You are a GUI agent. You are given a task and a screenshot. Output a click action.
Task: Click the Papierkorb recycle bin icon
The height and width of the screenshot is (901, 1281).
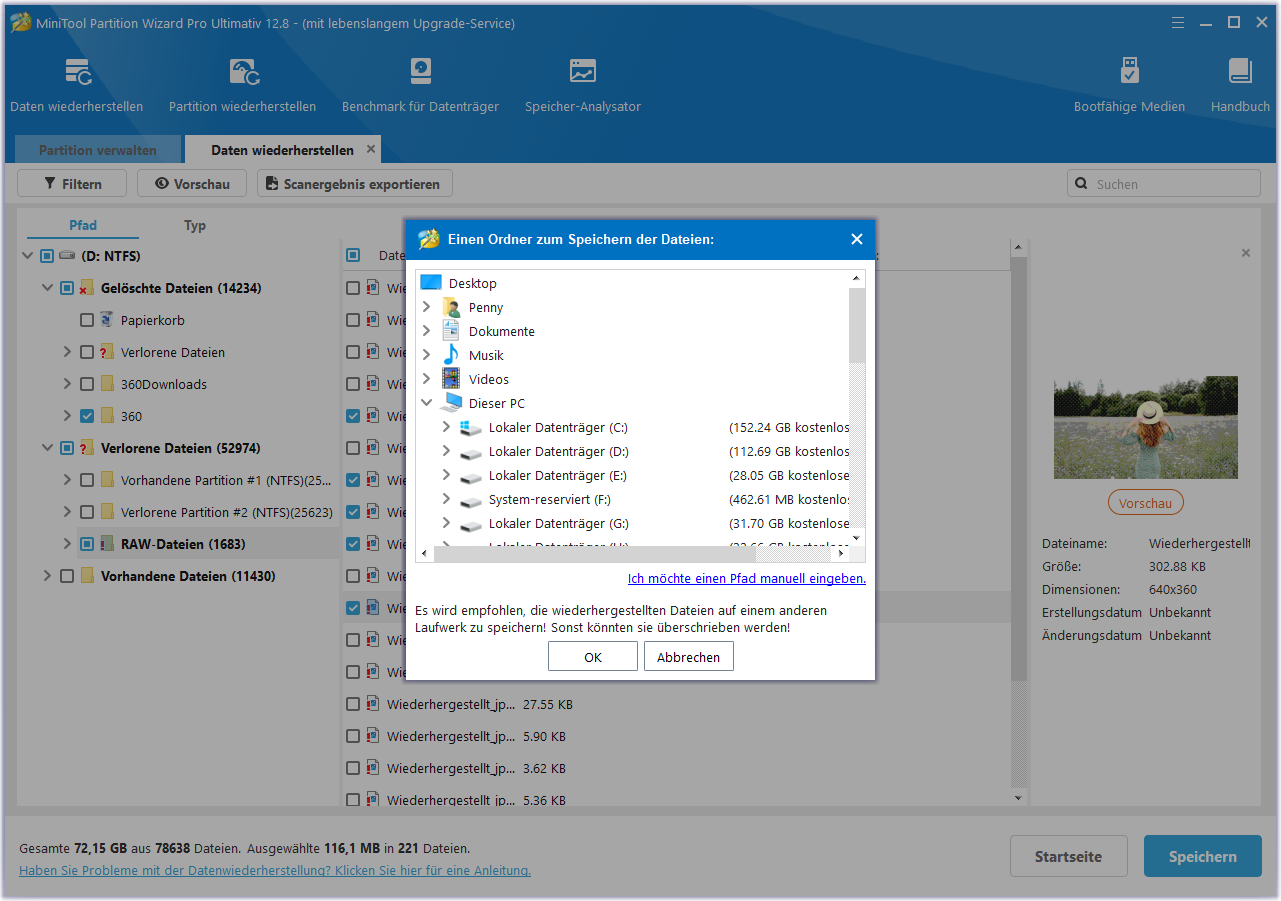tap(107, 320)
